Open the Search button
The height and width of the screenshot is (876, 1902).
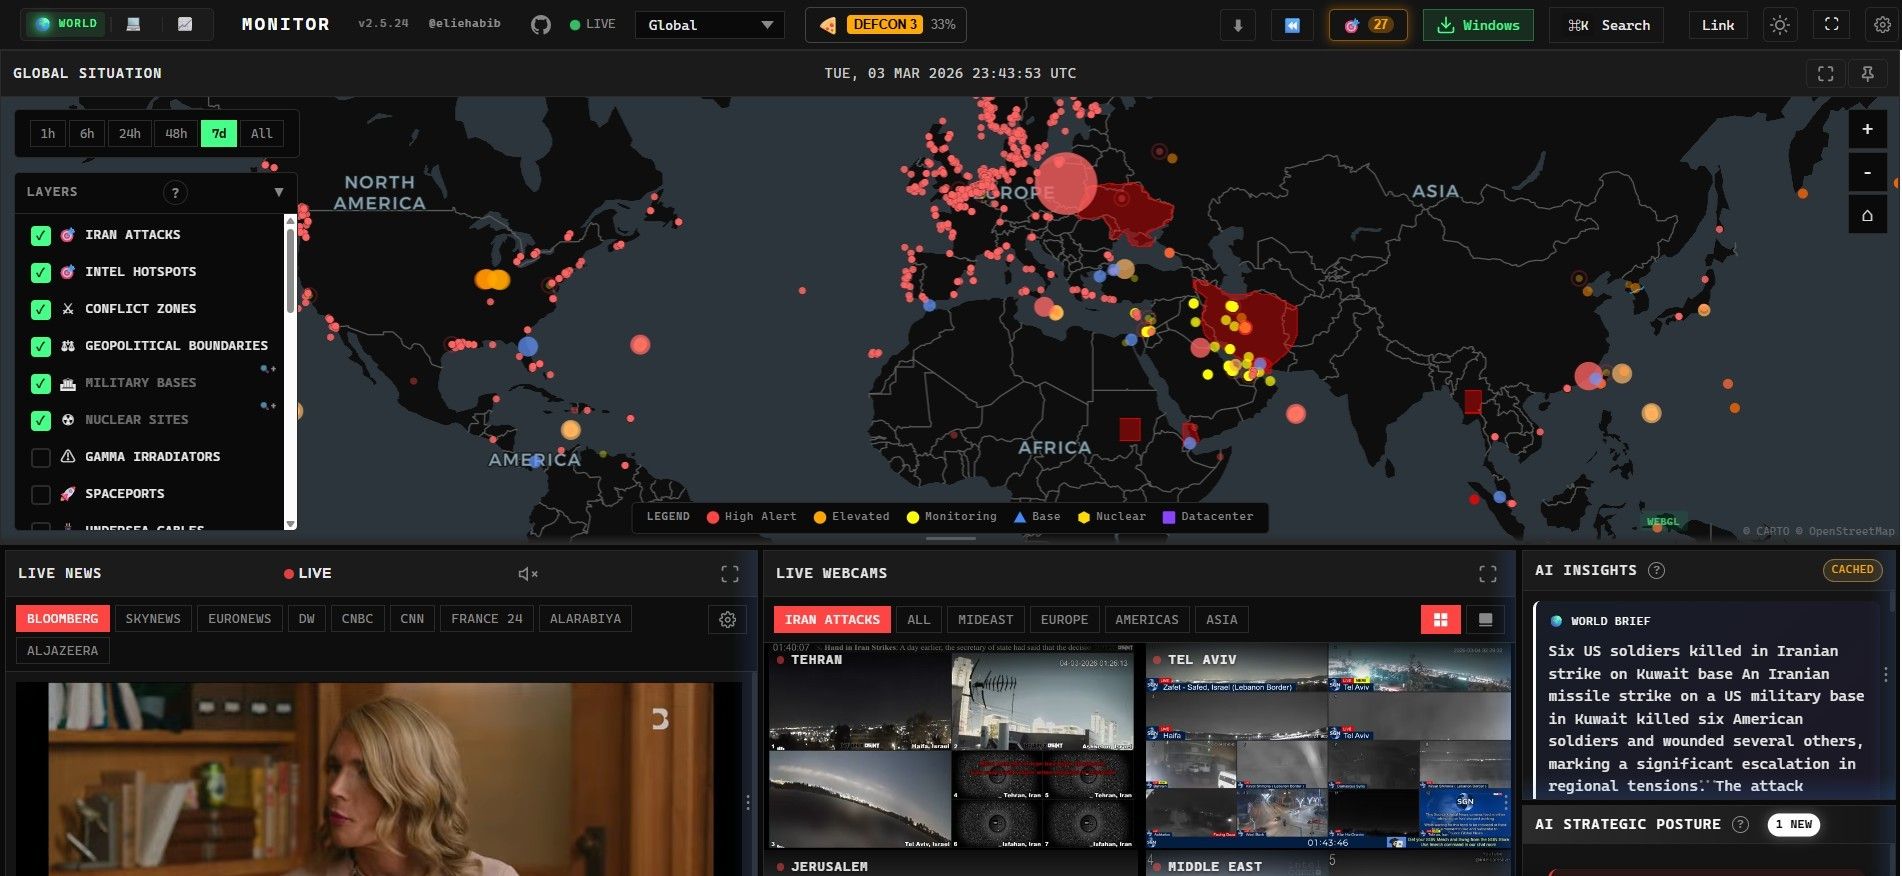click(x=1607, y=25)
